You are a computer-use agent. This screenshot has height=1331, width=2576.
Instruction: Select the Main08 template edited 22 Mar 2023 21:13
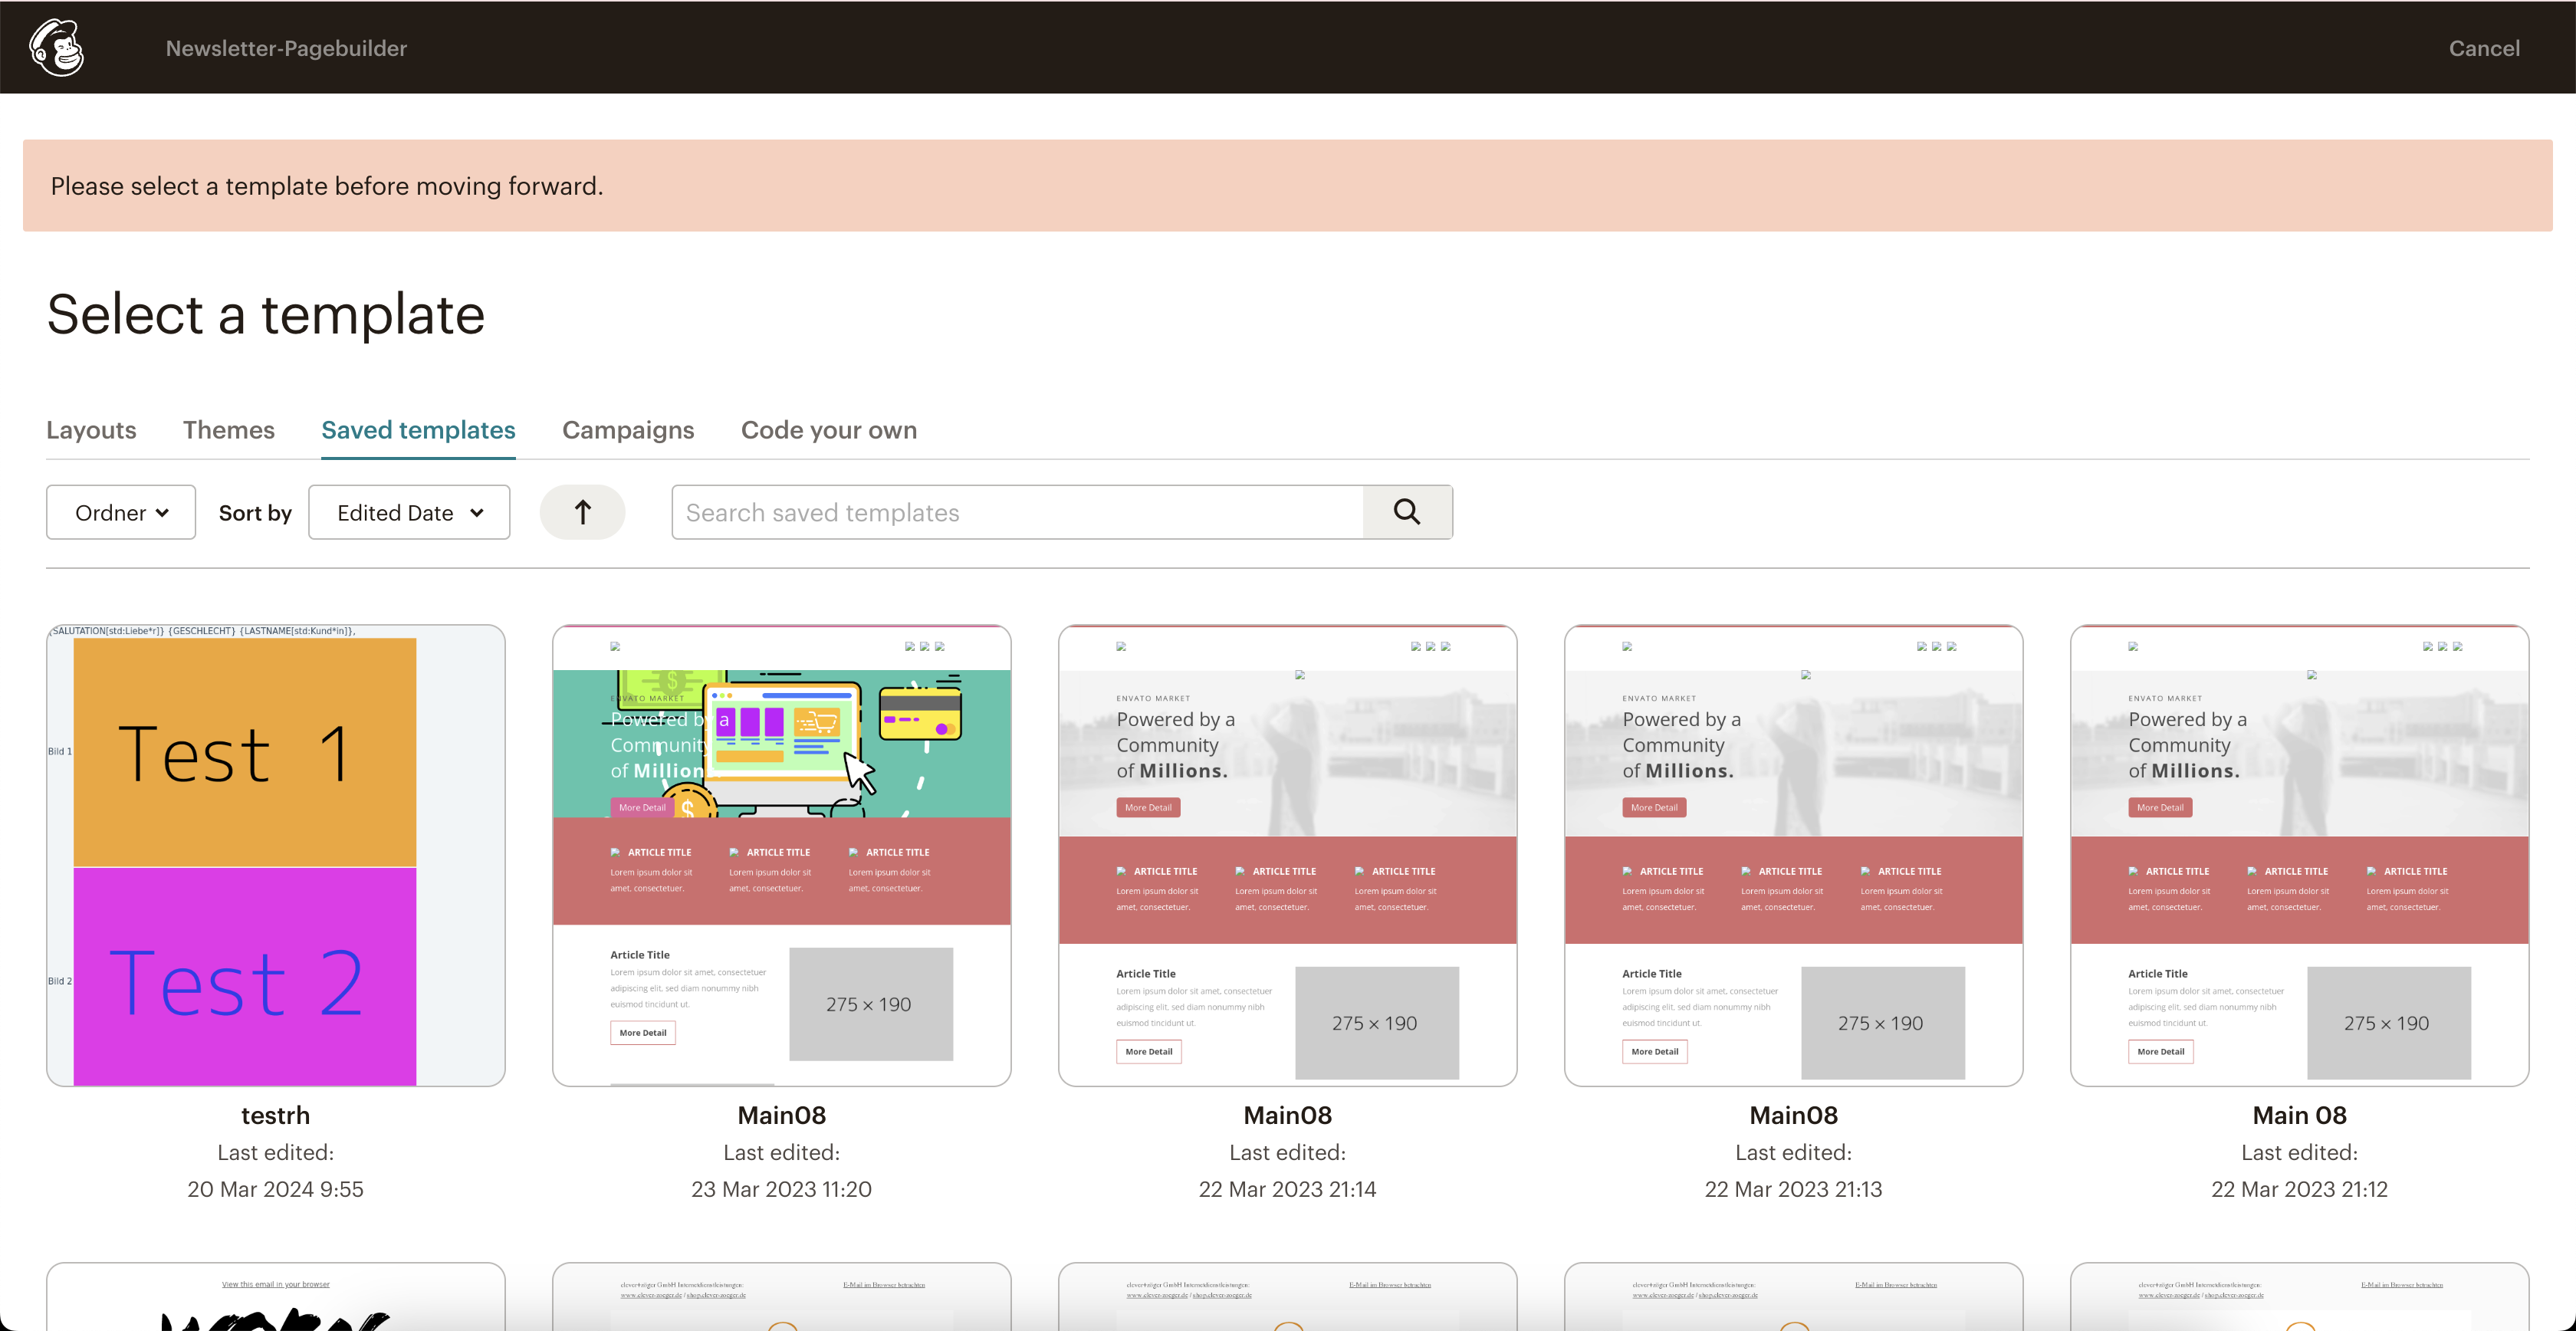1794,855
